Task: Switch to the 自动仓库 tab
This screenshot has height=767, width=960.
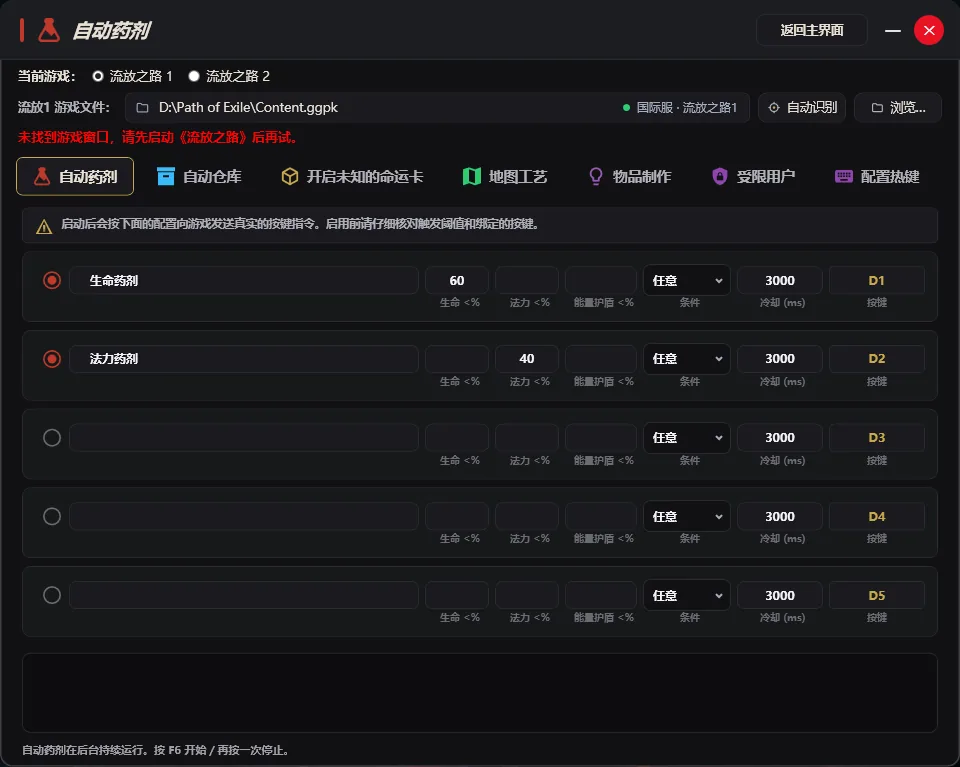Action: point(200,177)
